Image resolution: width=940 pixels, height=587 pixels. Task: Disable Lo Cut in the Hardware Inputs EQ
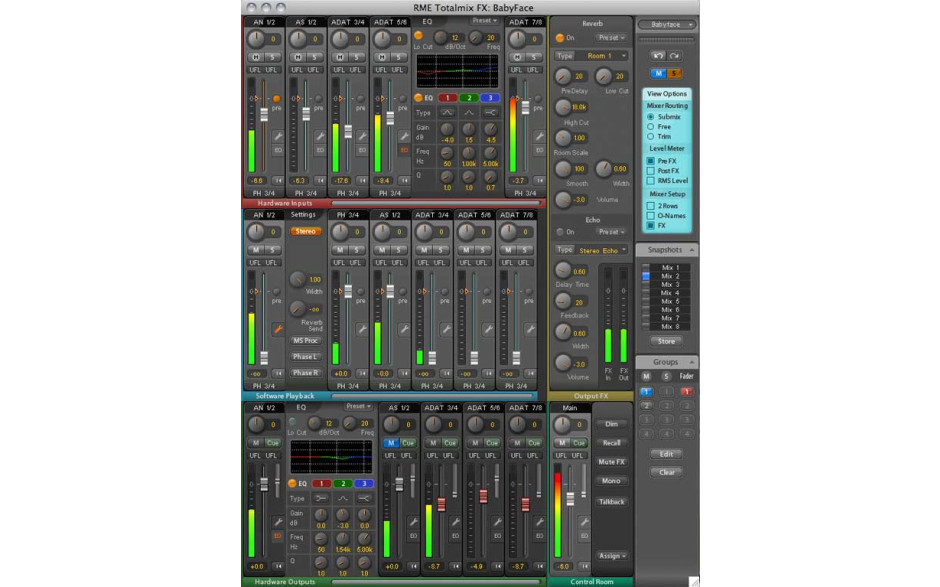[x=418, y=35]
